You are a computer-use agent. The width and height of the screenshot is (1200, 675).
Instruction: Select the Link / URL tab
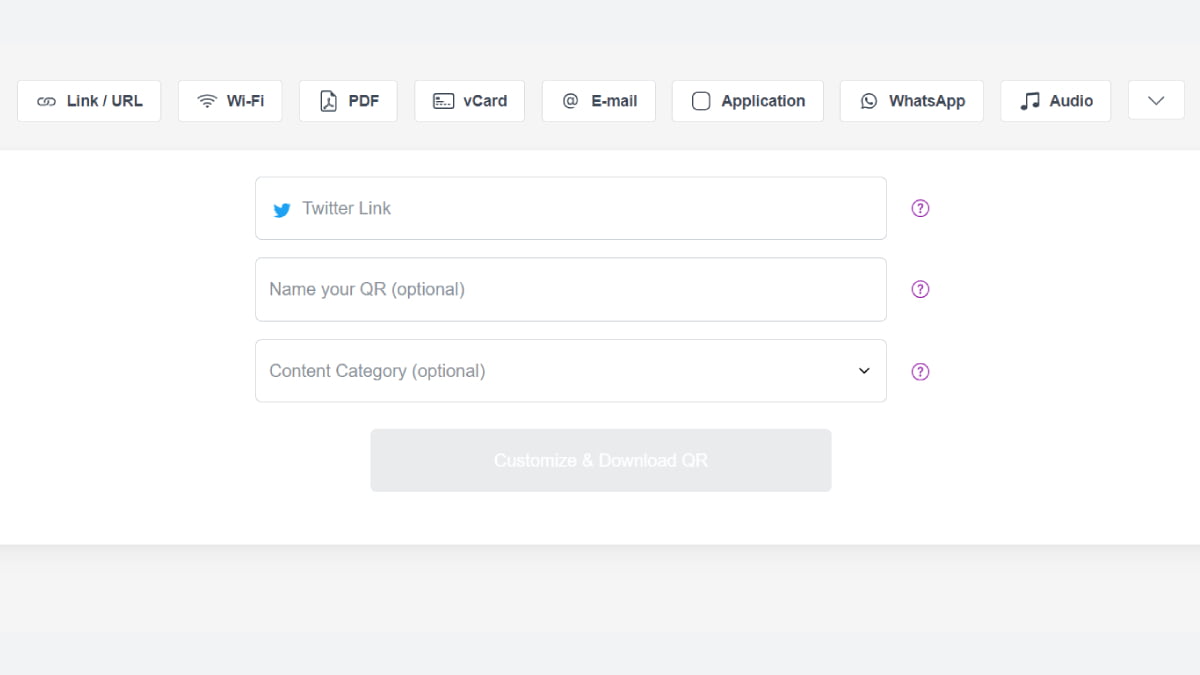pos(89,101)
